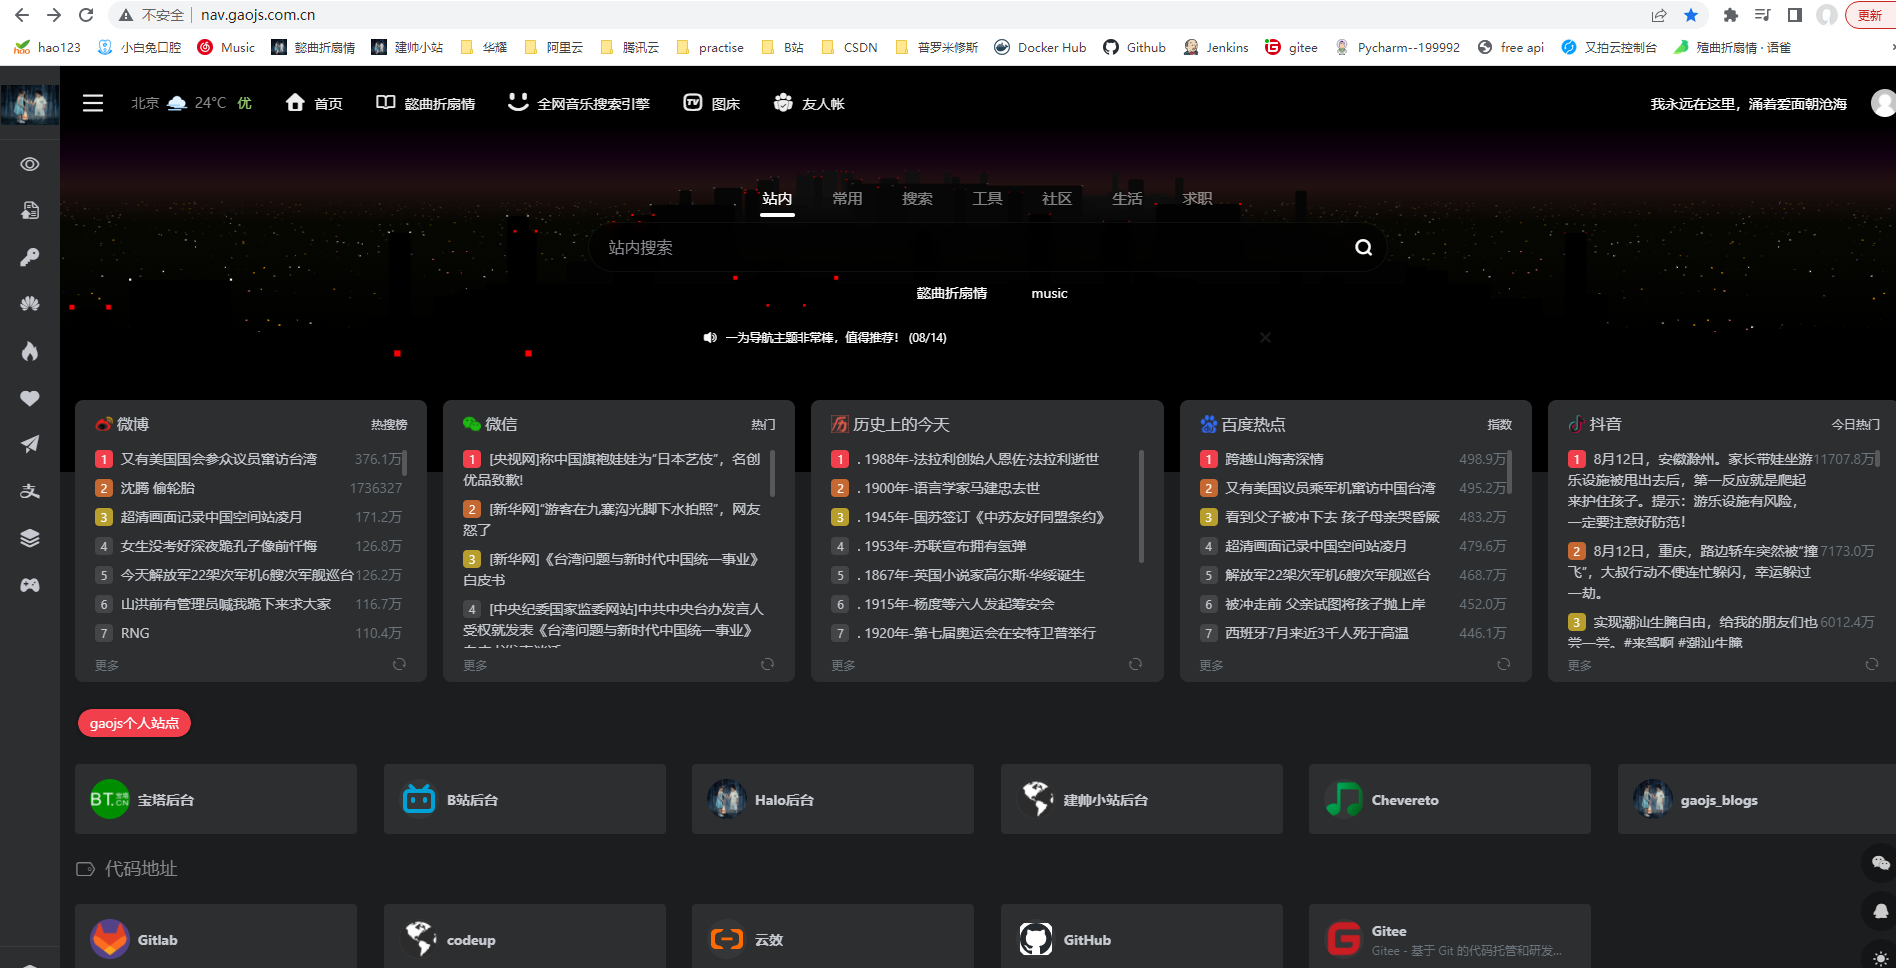The width and height of the screenshot is (1896, 968).
Task: Click the bell notification floating icon
Action: [x=1881, y=911]
